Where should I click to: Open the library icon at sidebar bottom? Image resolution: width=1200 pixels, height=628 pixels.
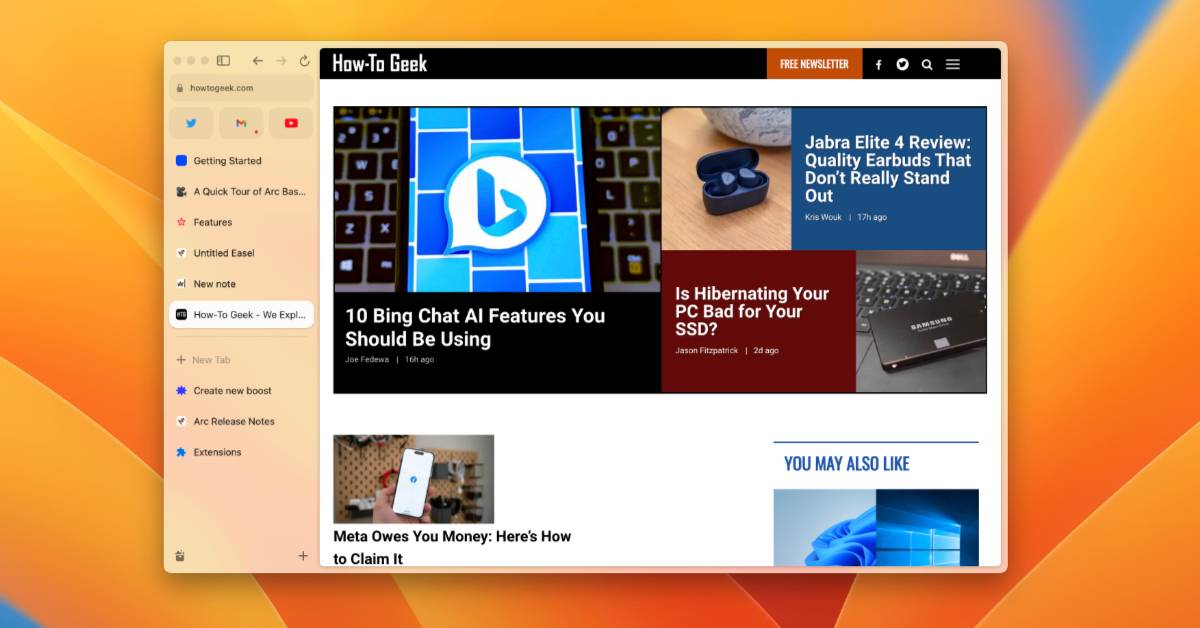(180, 556)
